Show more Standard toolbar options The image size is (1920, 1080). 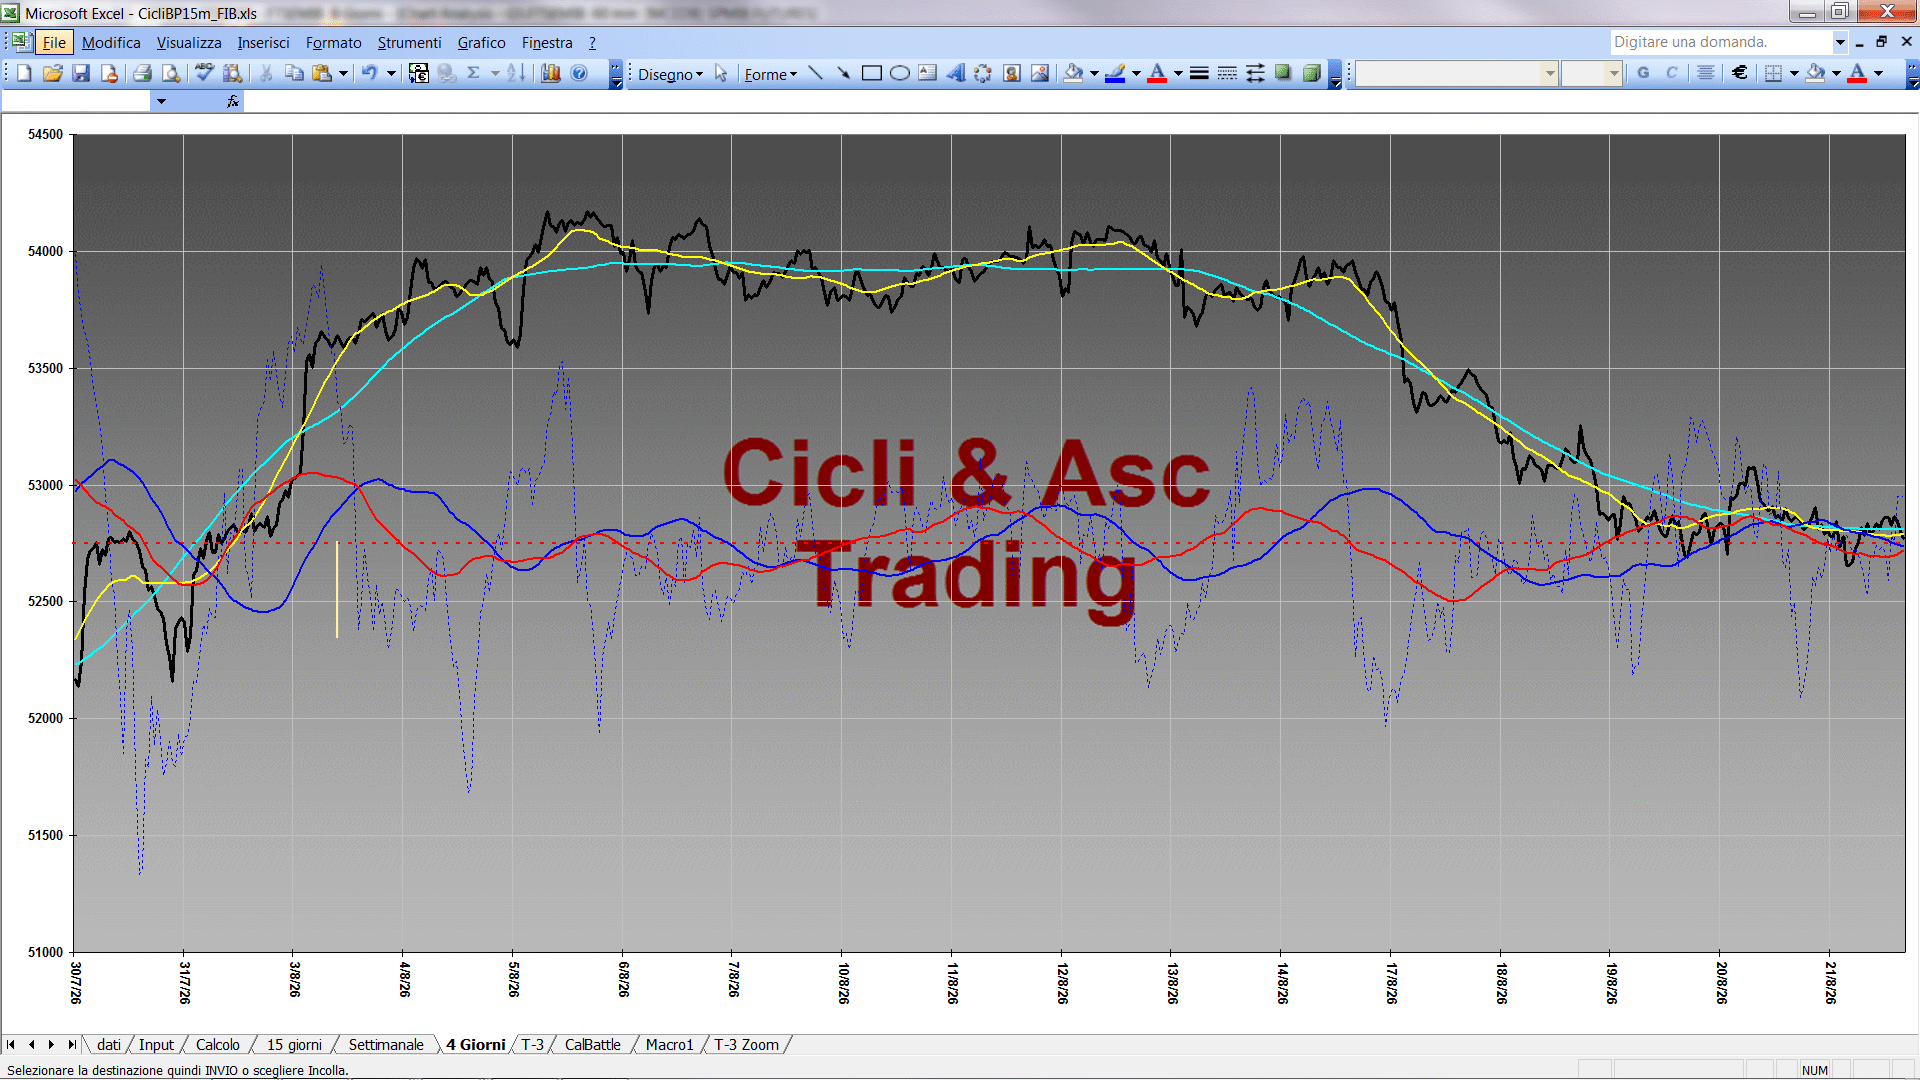pos(616,74)
